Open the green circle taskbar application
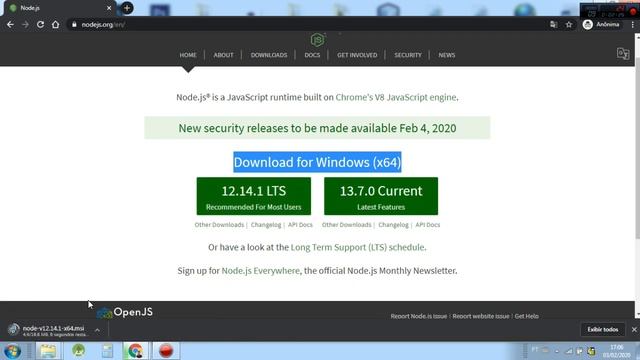 (78, 351)
